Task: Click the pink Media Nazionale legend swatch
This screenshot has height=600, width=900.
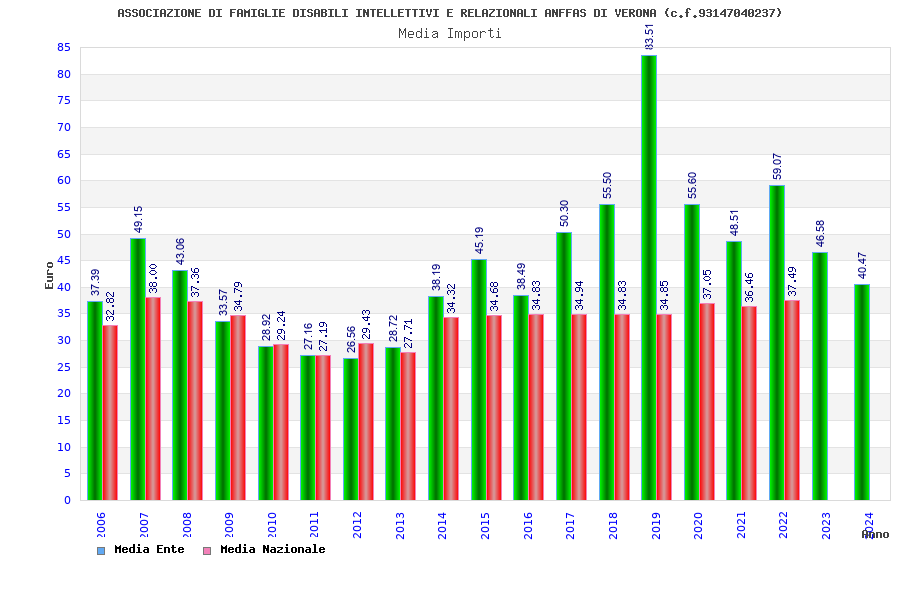Action: (207, 551)
